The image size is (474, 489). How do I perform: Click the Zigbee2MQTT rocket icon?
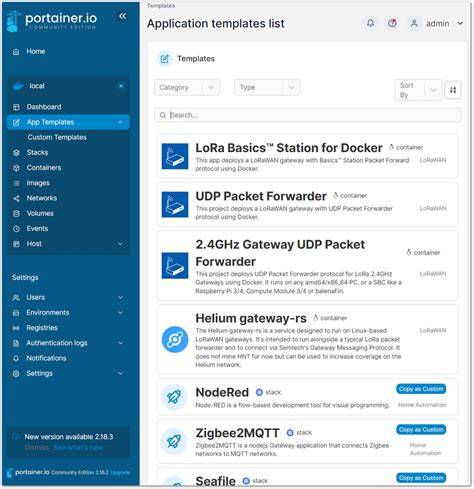[174, 441]
